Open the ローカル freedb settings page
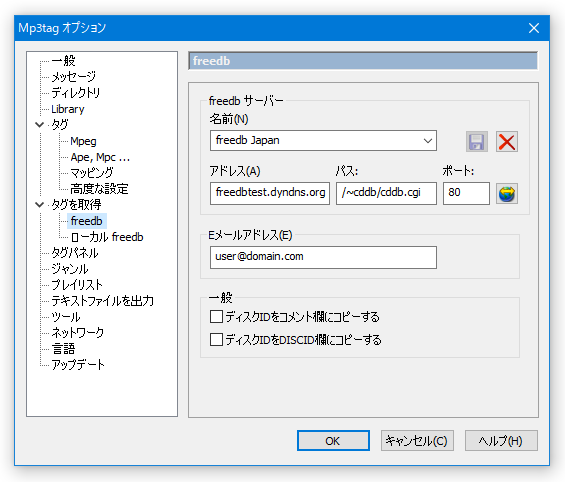Viewport: 565px width, 482px height. tap(107, 237)
